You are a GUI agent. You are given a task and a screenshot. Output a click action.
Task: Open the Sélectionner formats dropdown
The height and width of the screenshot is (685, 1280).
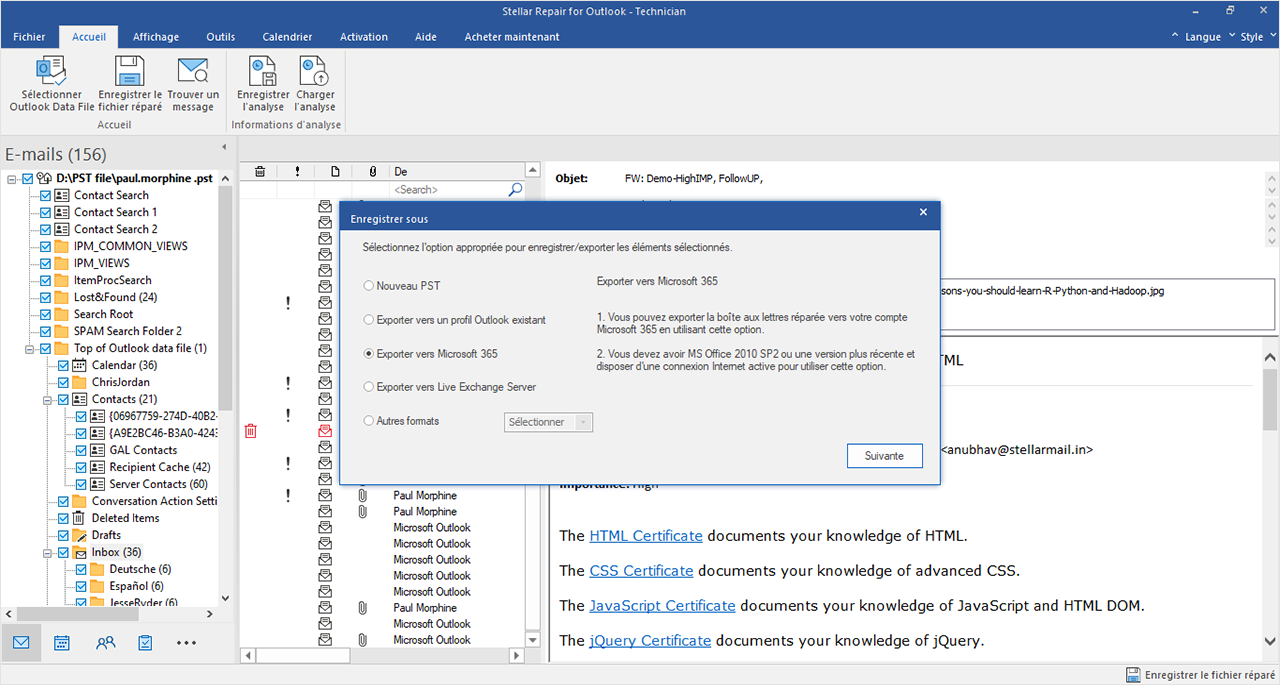pyautogui.click(x=548, y=422)
